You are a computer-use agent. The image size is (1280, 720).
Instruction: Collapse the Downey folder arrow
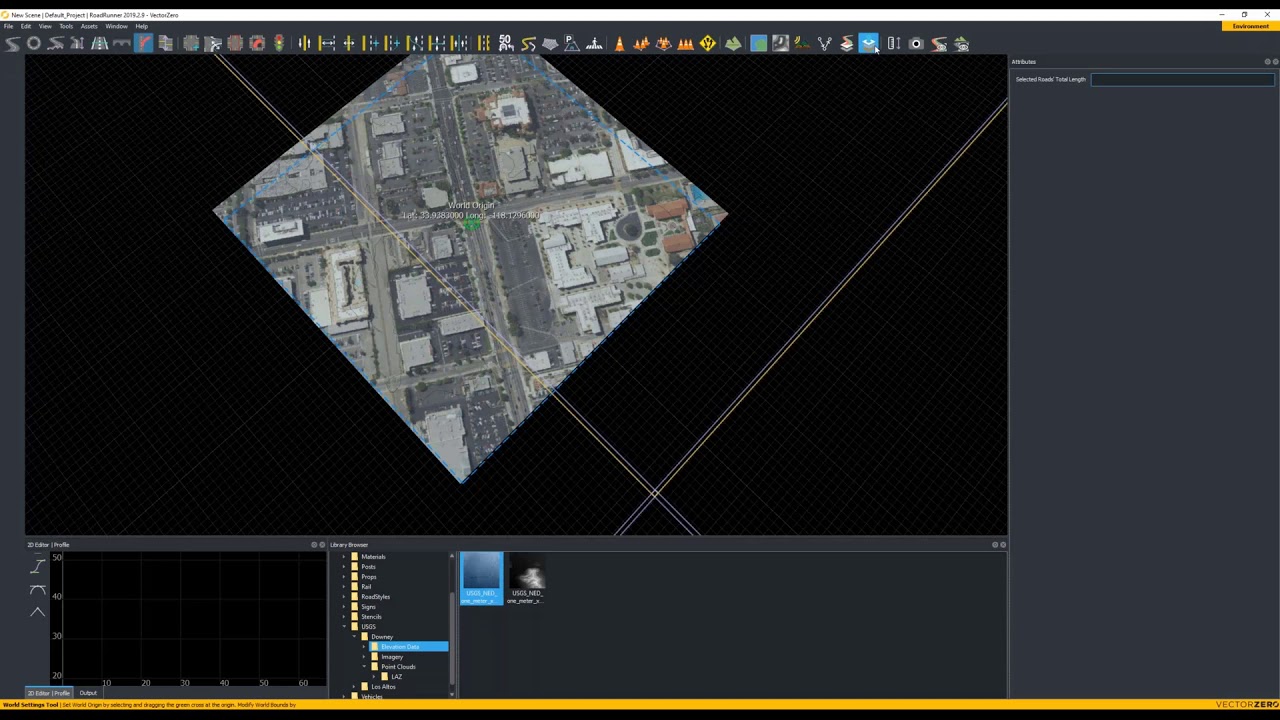click(x=354, y=637)
